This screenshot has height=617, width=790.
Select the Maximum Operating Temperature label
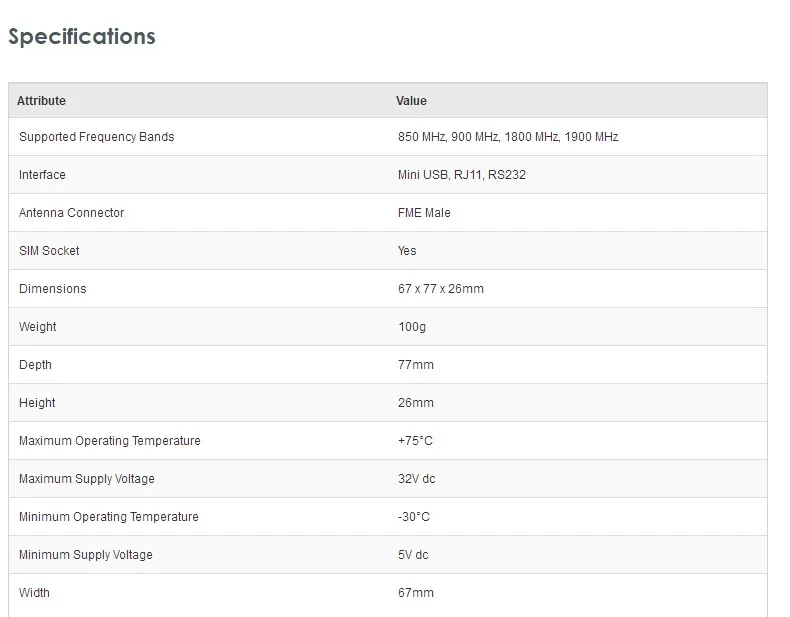click(110, 441)
